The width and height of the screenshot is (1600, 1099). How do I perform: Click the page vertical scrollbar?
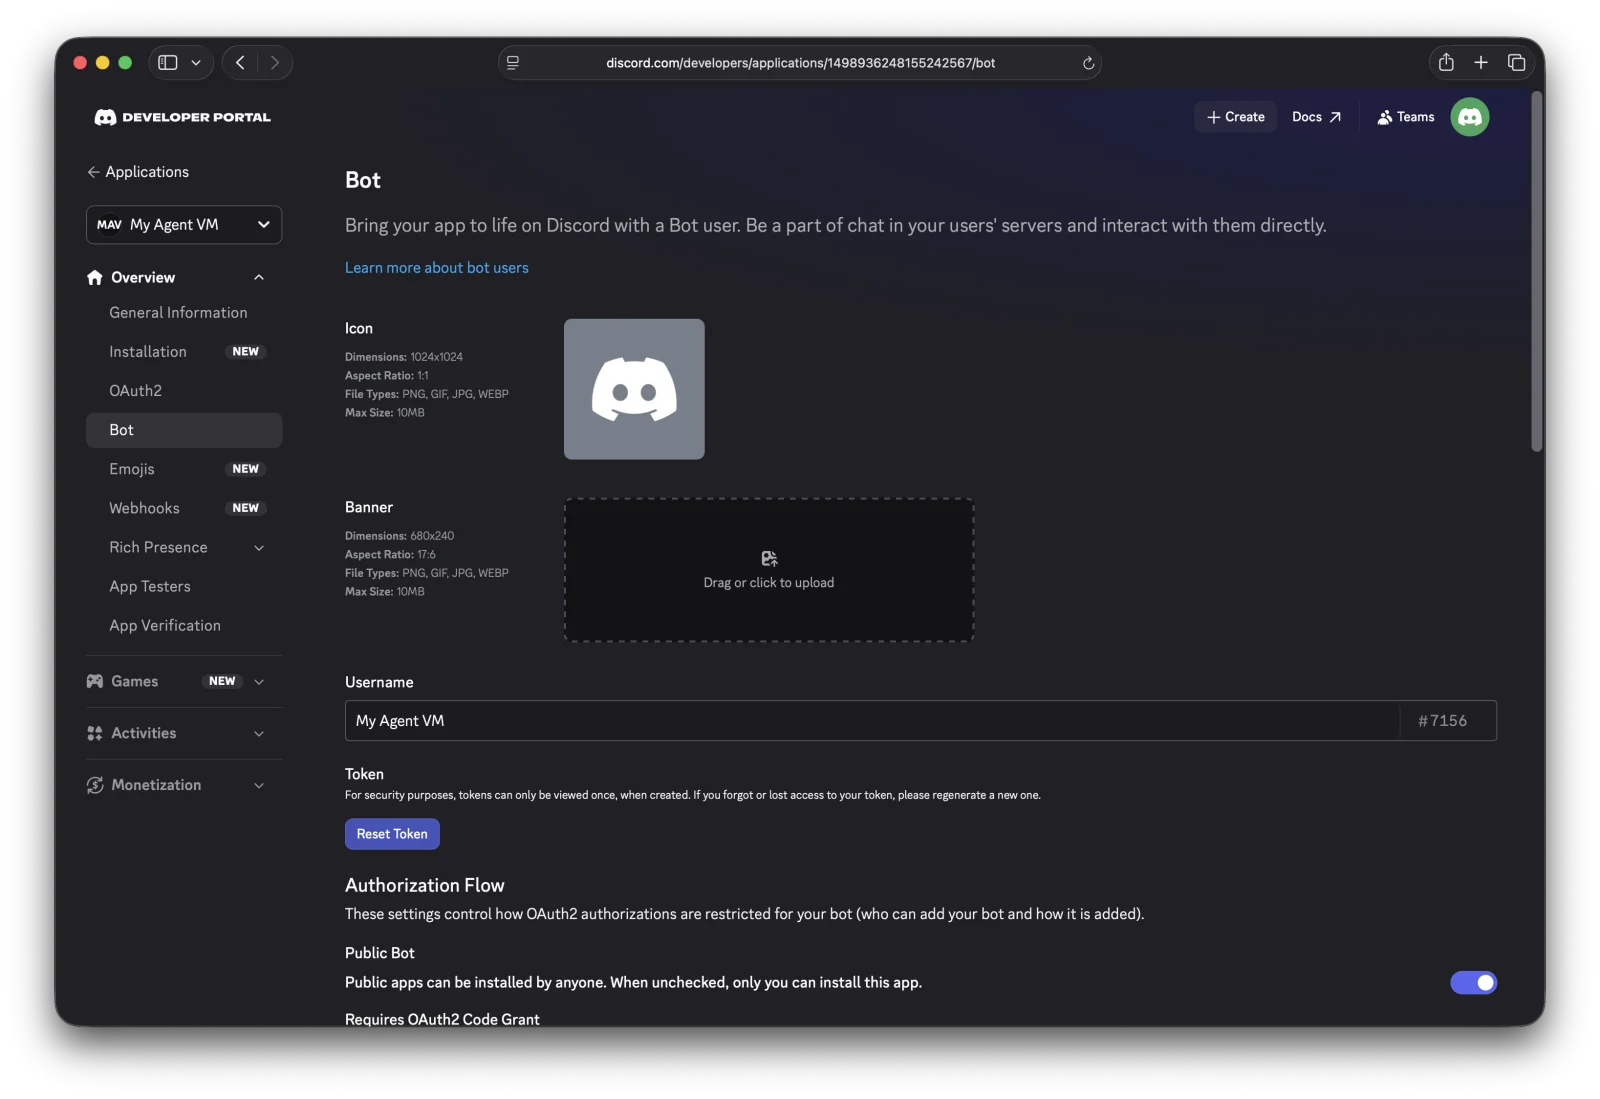(x=1537, y=272)
